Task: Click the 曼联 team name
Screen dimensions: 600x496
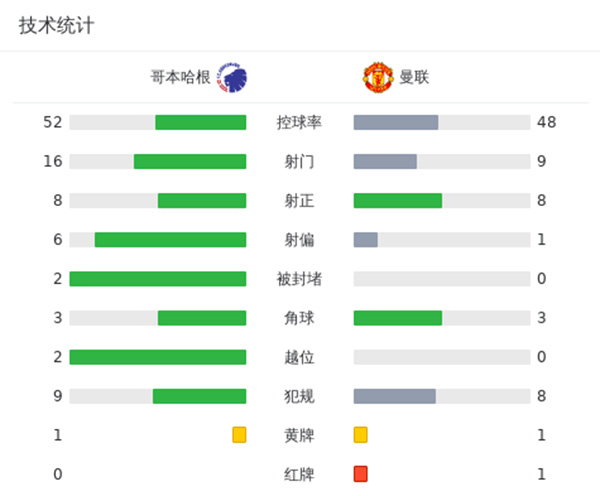Action: [414, 77]
